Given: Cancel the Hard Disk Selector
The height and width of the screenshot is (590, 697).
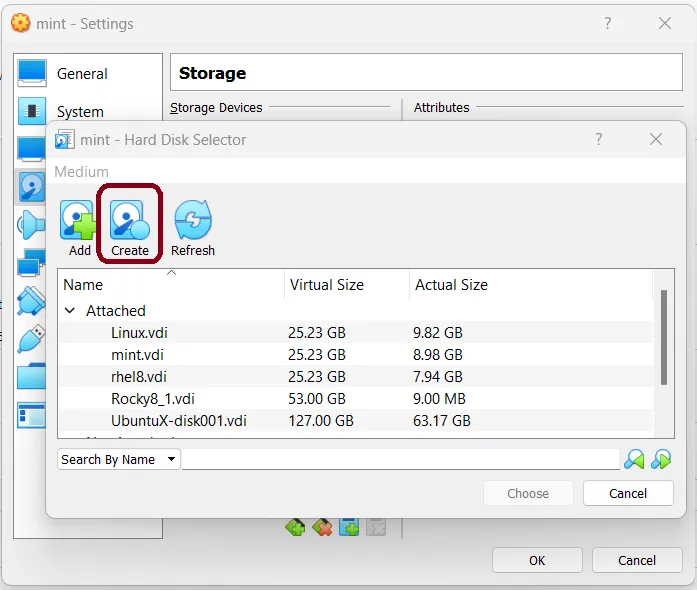Looking at the screenshot, I should pos(628,493).
